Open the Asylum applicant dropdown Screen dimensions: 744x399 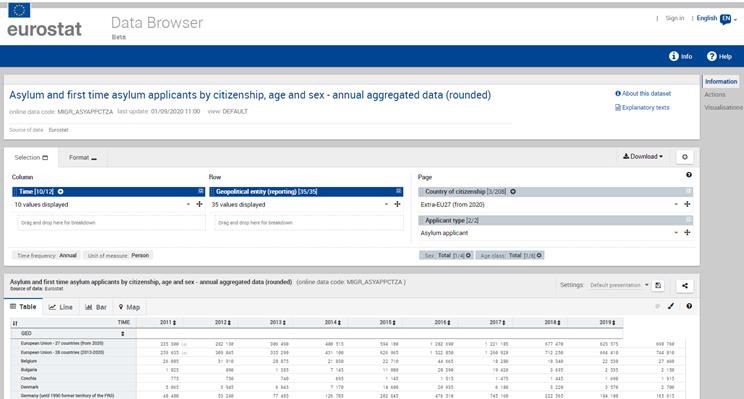pyautogui.click(x=676, y=233)
